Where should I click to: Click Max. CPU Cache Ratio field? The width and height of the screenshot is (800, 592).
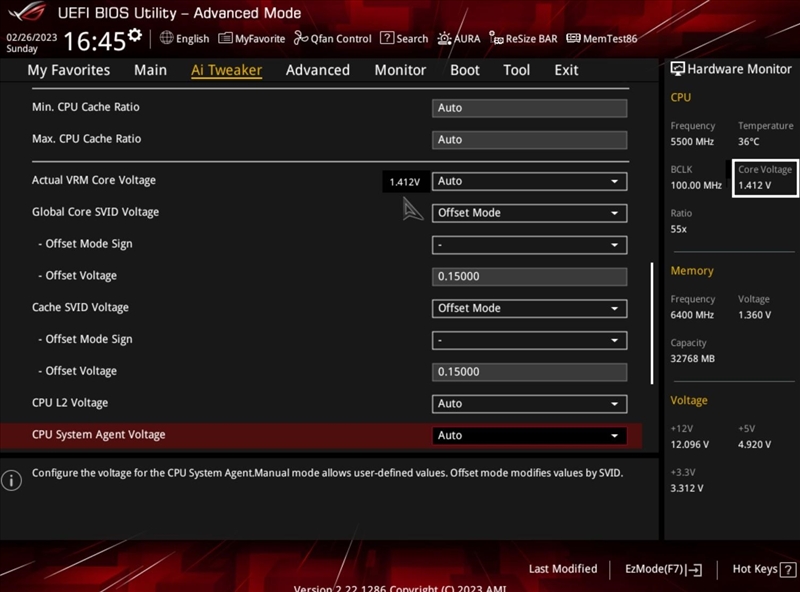[x=530, y=140]
